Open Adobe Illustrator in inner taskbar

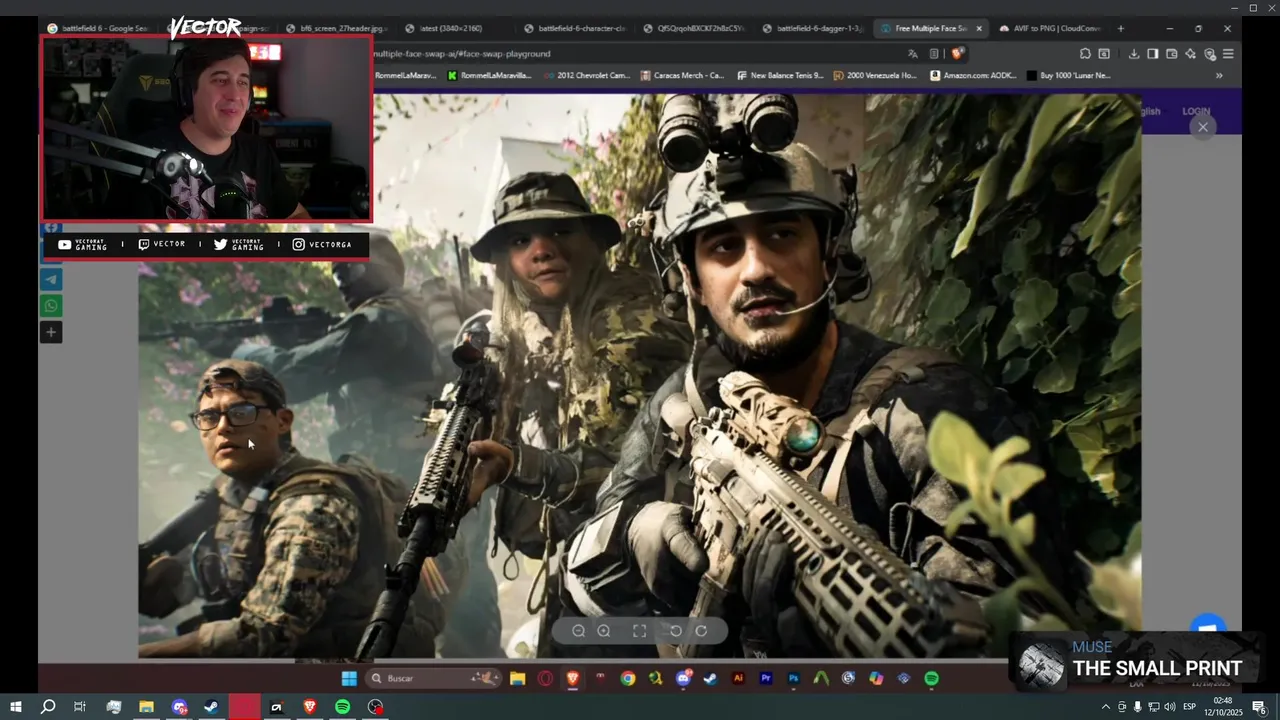click(738, 678)
